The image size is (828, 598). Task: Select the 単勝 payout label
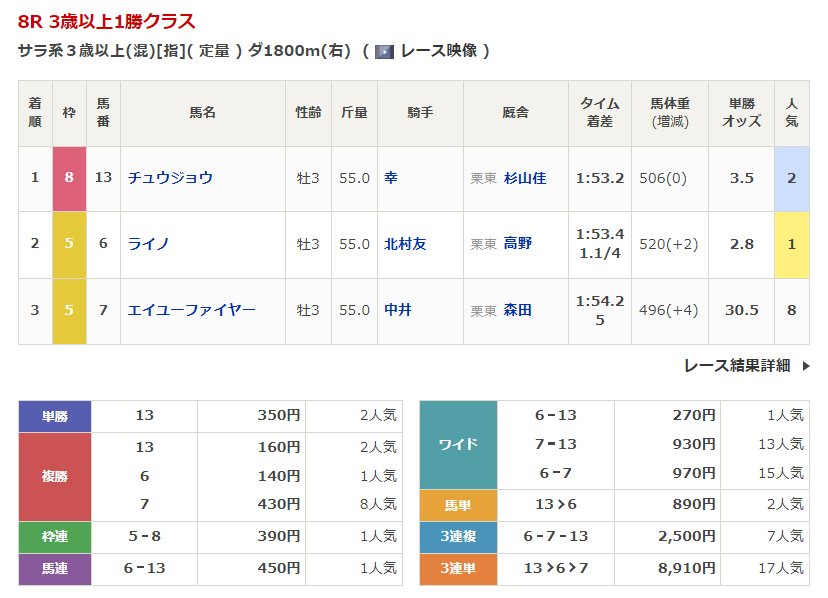pyautogui.click(x=55, y=416)
